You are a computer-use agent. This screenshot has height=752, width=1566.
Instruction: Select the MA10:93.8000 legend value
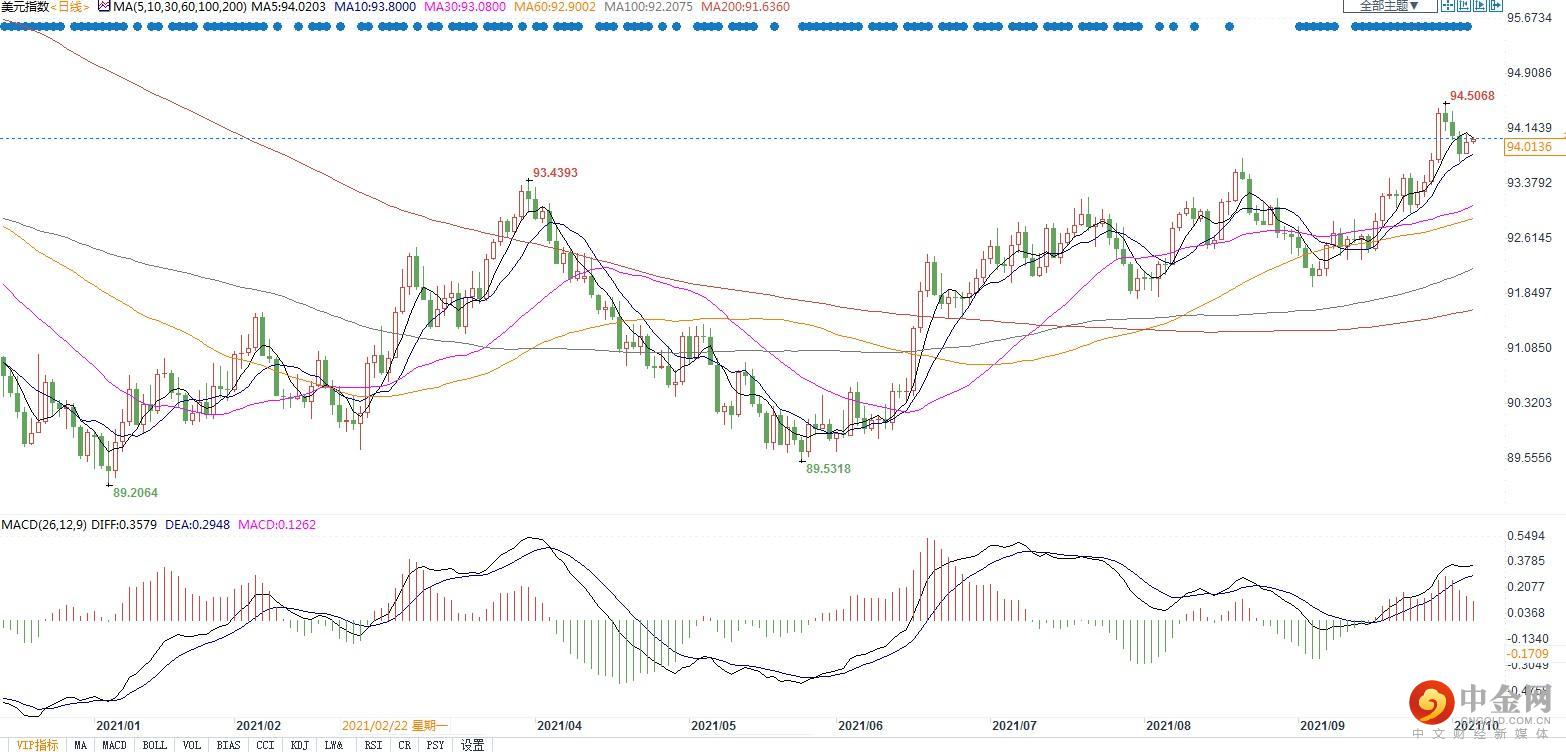click(373, 6)
